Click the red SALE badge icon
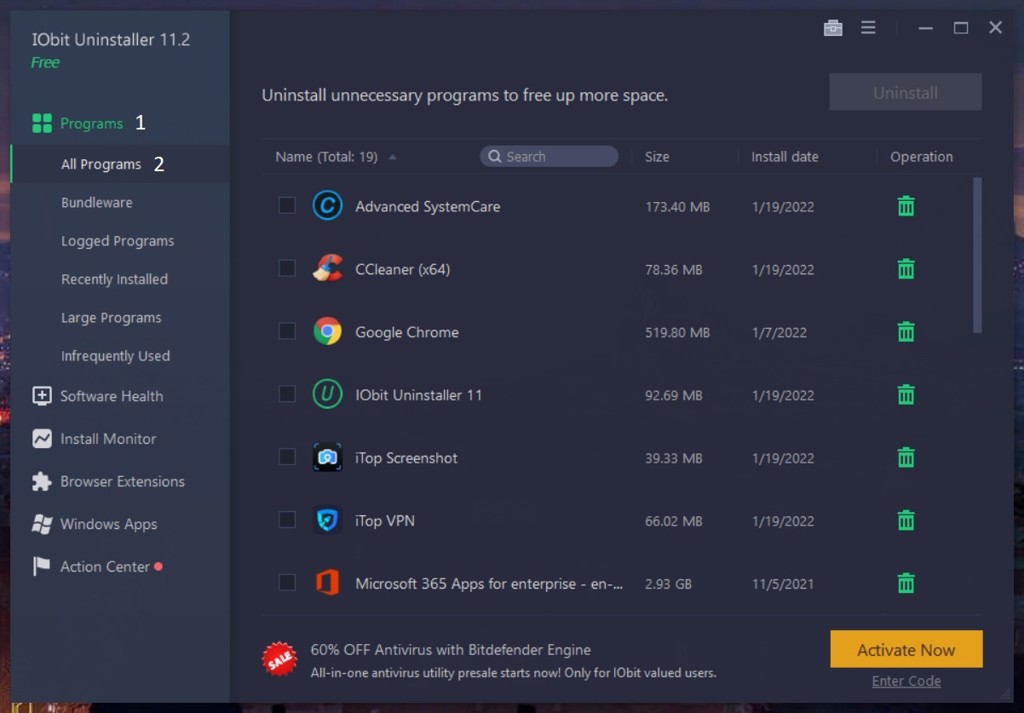This screenshot has width=1024, height=713. click(x=280, y=659)
